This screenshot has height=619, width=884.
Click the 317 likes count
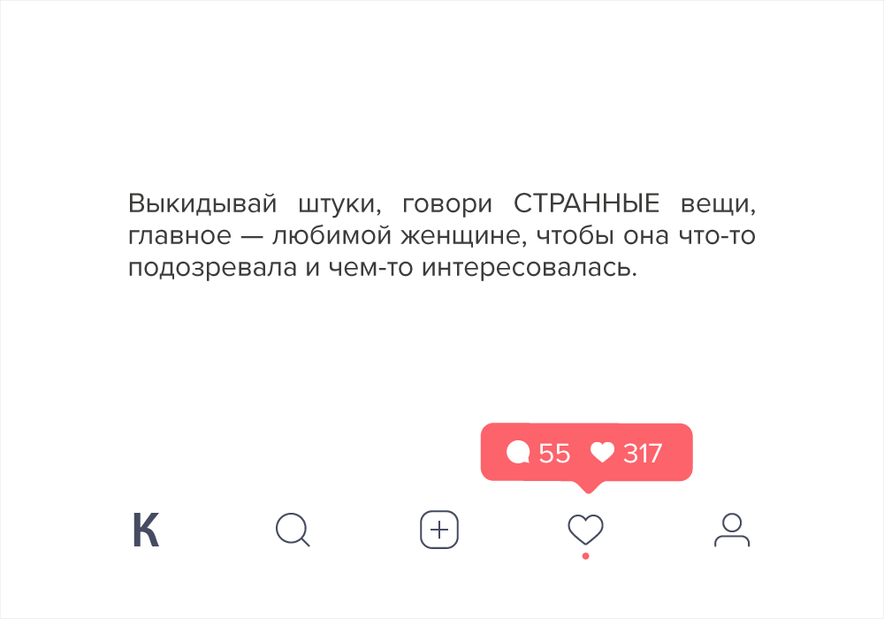pyautogui.click(x=642, y=453)
